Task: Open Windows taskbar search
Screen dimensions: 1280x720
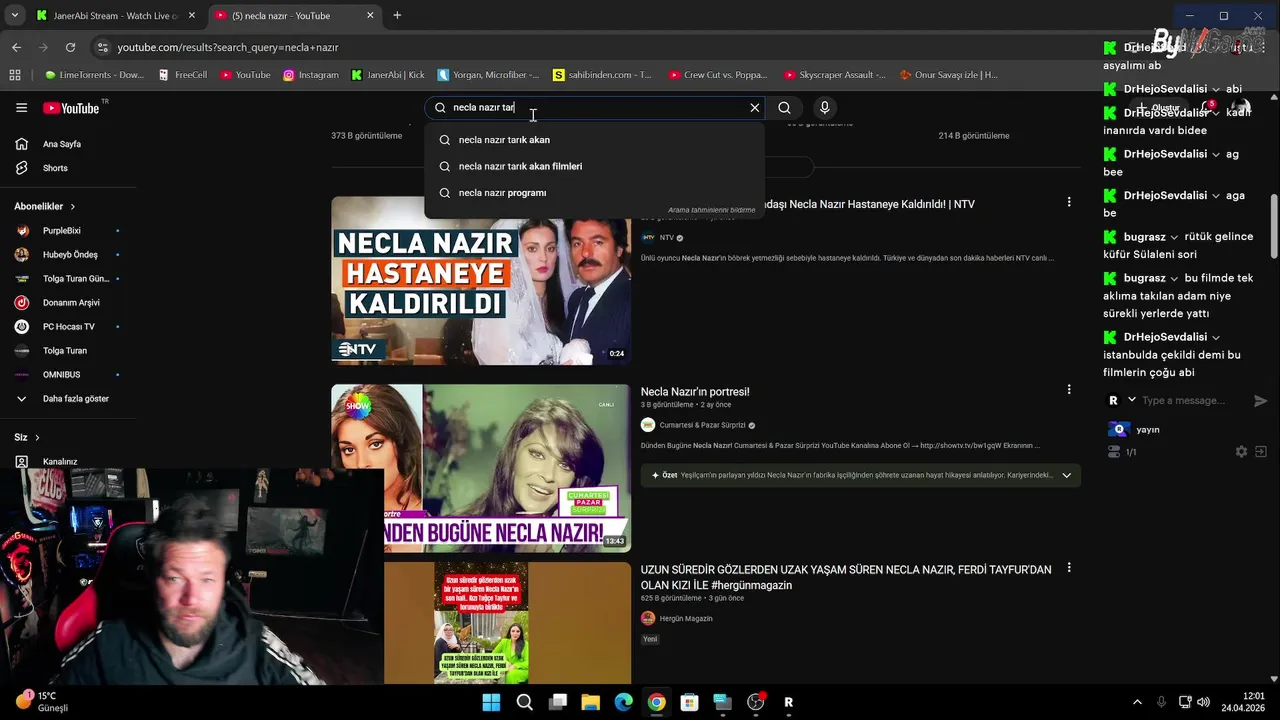Action: pos(524,702)
